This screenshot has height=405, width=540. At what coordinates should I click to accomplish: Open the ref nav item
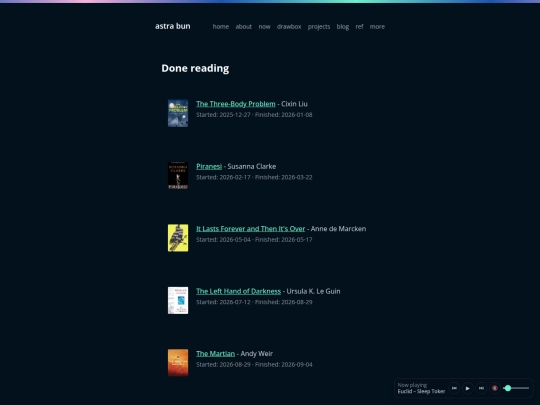pyautogui.click(x=359, y=27)
